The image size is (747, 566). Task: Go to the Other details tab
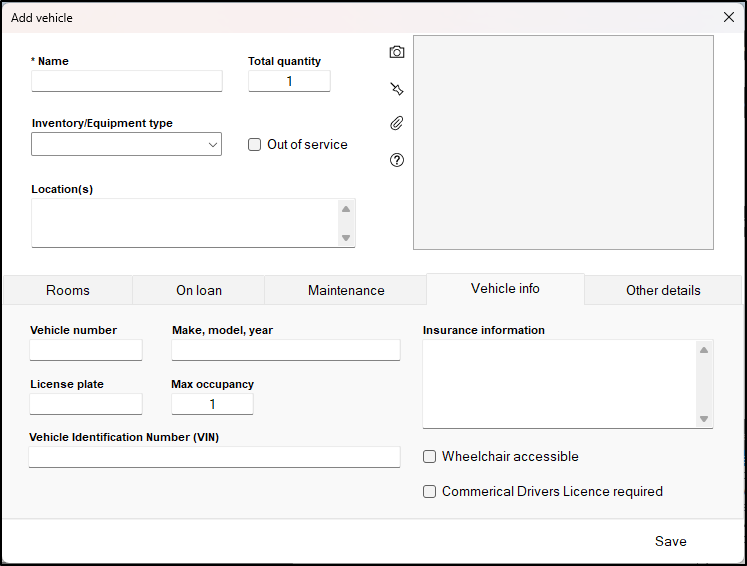tap(663, 291)
